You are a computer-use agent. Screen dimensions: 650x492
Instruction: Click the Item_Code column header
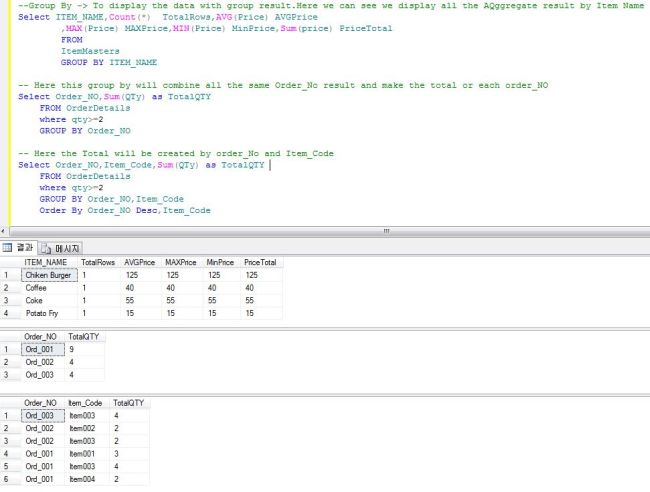(86, 402)
